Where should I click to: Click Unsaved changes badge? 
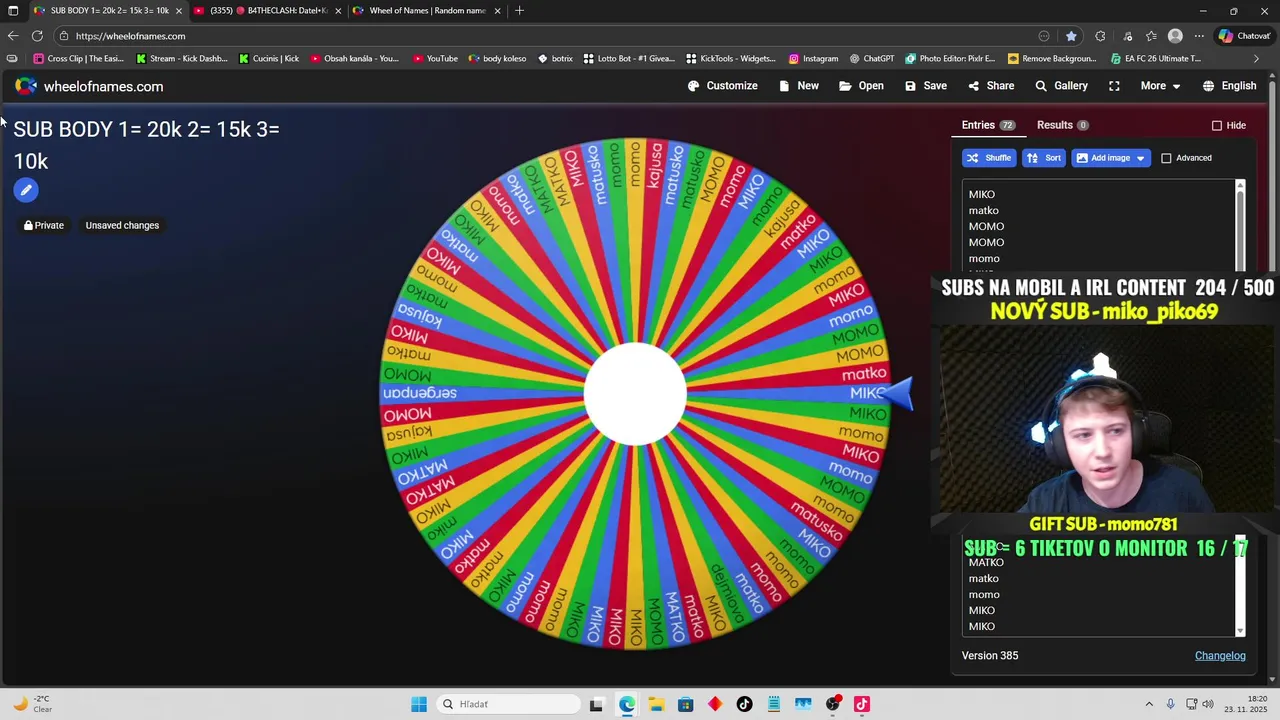(122, 225)
